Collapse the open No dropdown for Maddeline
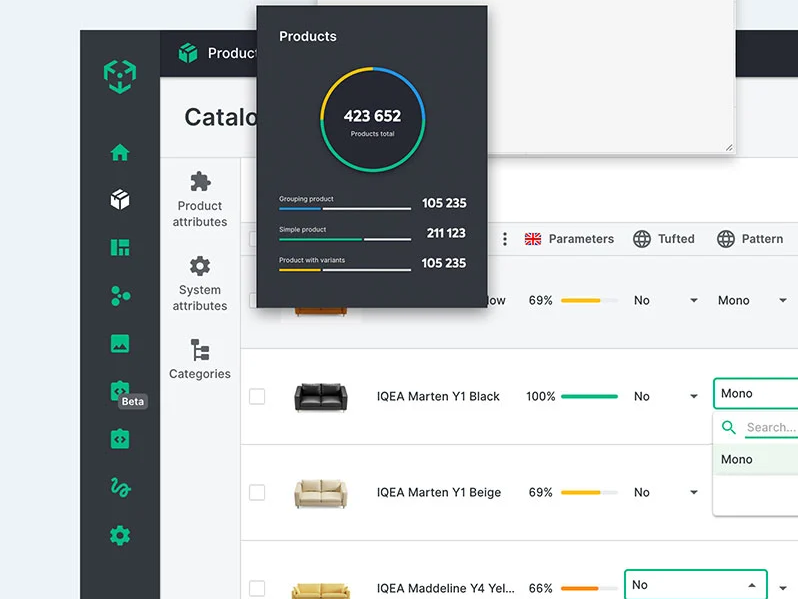 click(751, 585)
